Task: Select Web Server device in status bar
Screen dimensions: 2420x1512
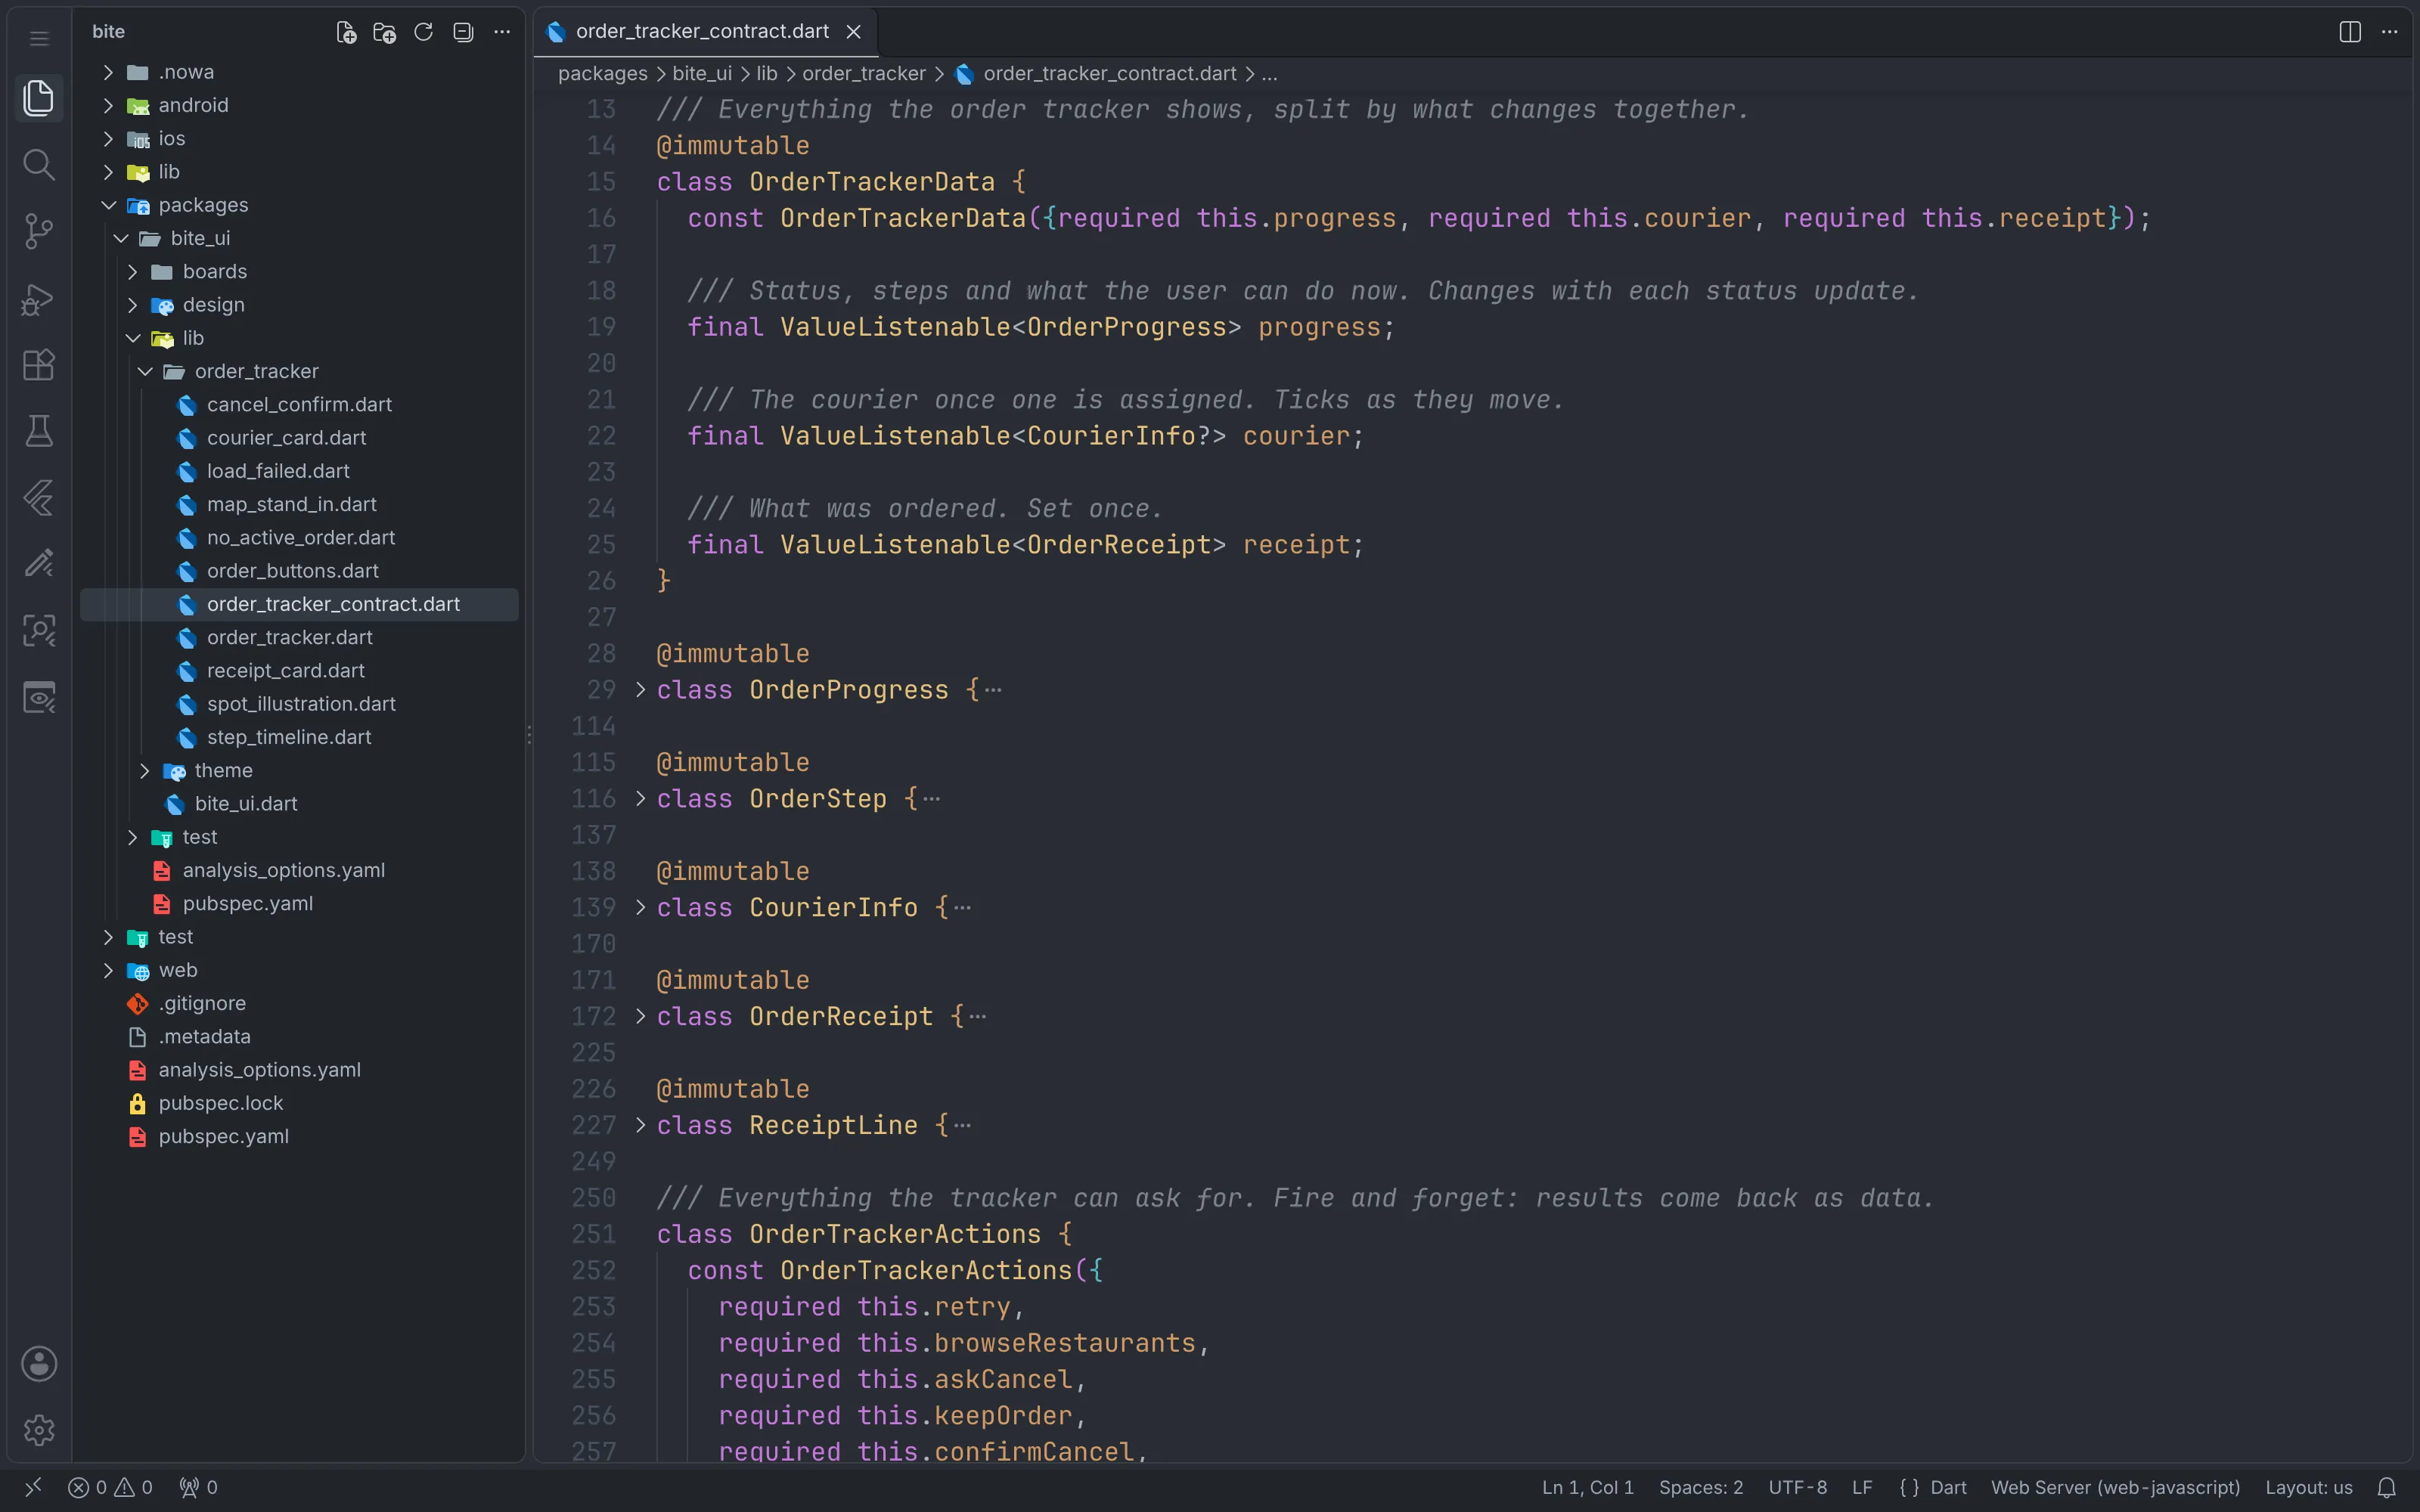Action: pos(2115,1487)
